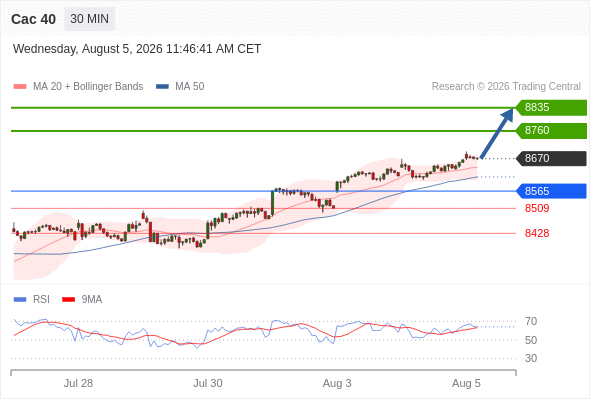
Task: Click the 30 MIN timeframe badge
Action: (x=90, y=19)
